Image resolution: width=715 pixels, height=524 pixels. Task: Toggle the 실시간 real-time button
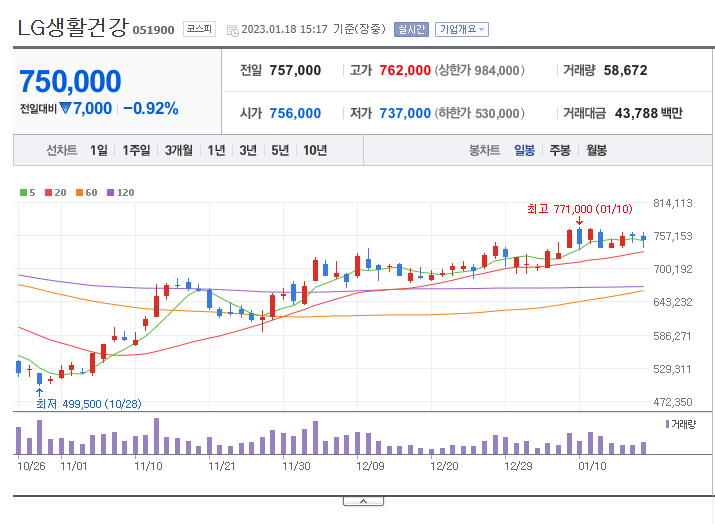tap(411, 29)
